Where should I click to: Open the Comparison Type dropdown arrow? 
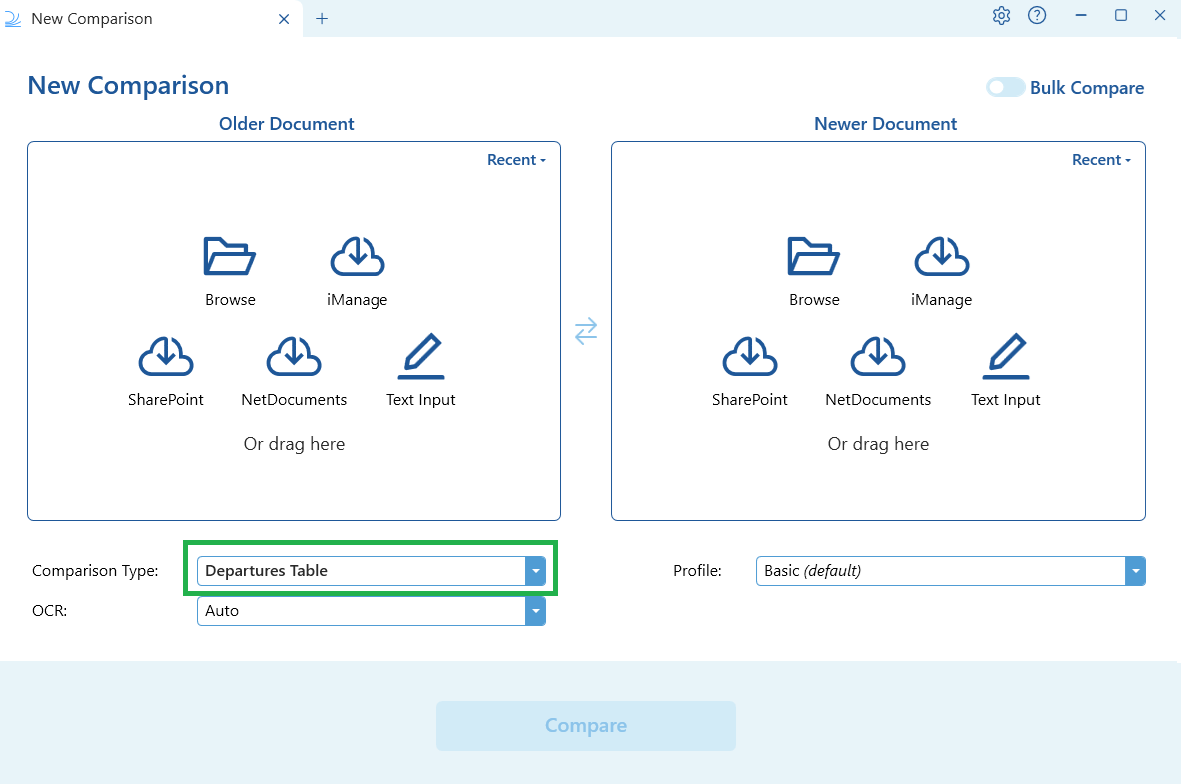tap(536, 571)
